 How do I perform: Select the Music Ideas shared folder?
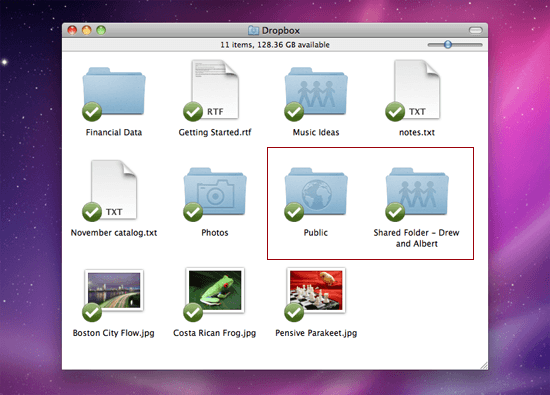click(316, 92)
